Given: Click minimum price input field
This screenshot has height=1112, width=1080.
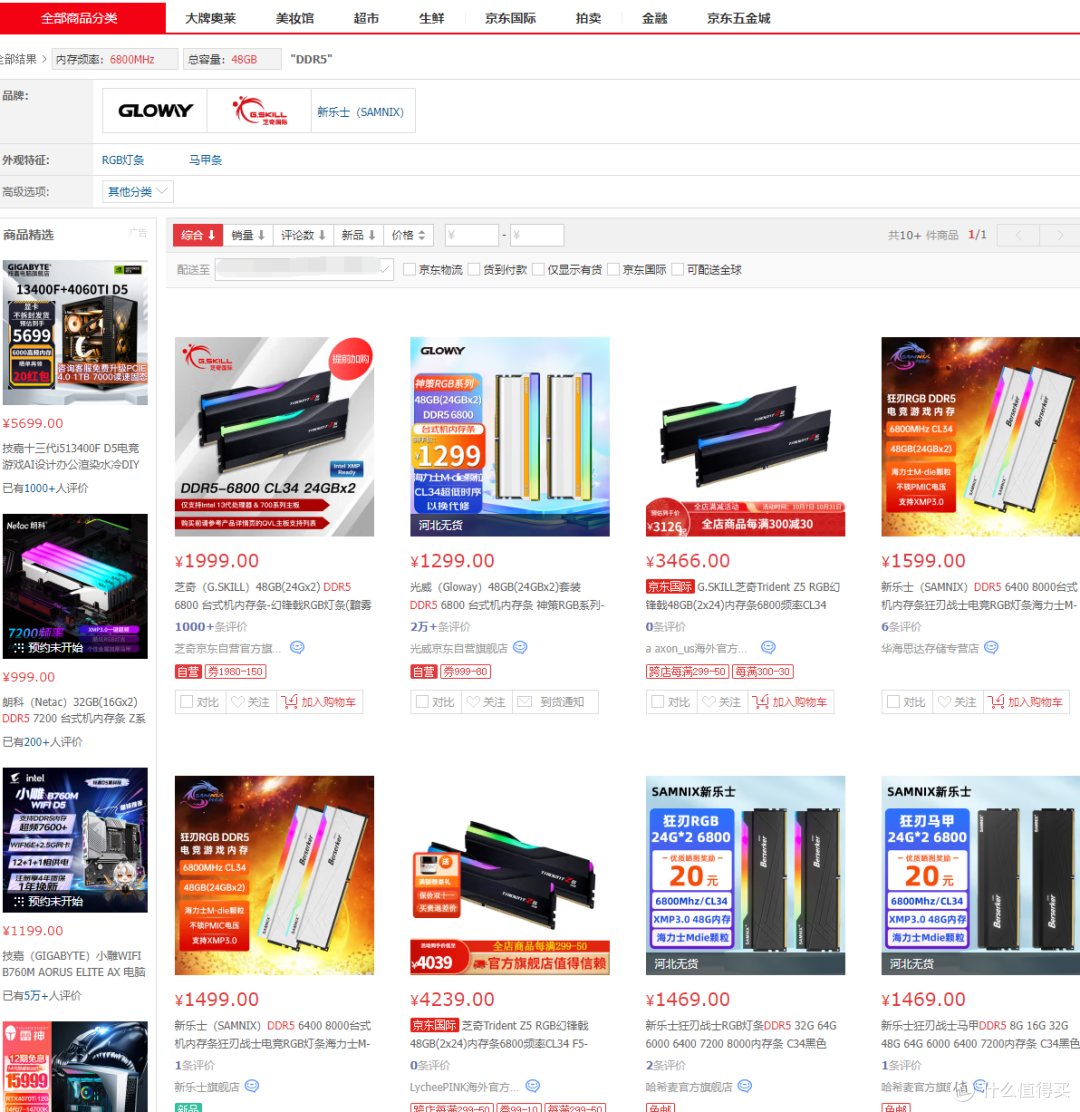Looking at the screenshot, I should (x=472, y=235).
